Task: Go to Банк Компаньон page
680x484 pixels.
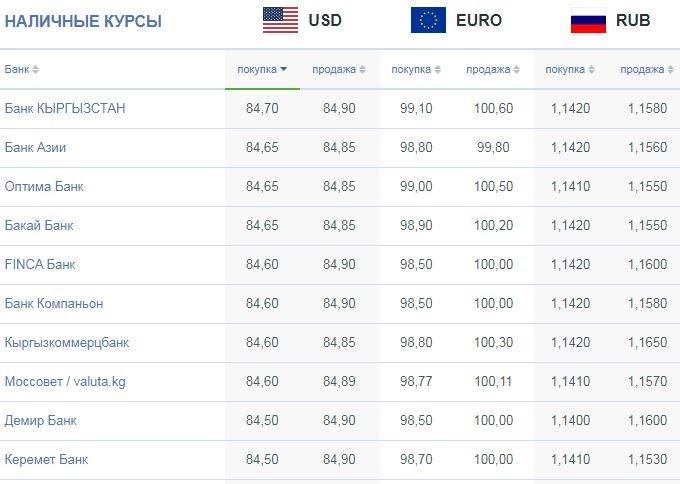Action: [x=54, y=304]
